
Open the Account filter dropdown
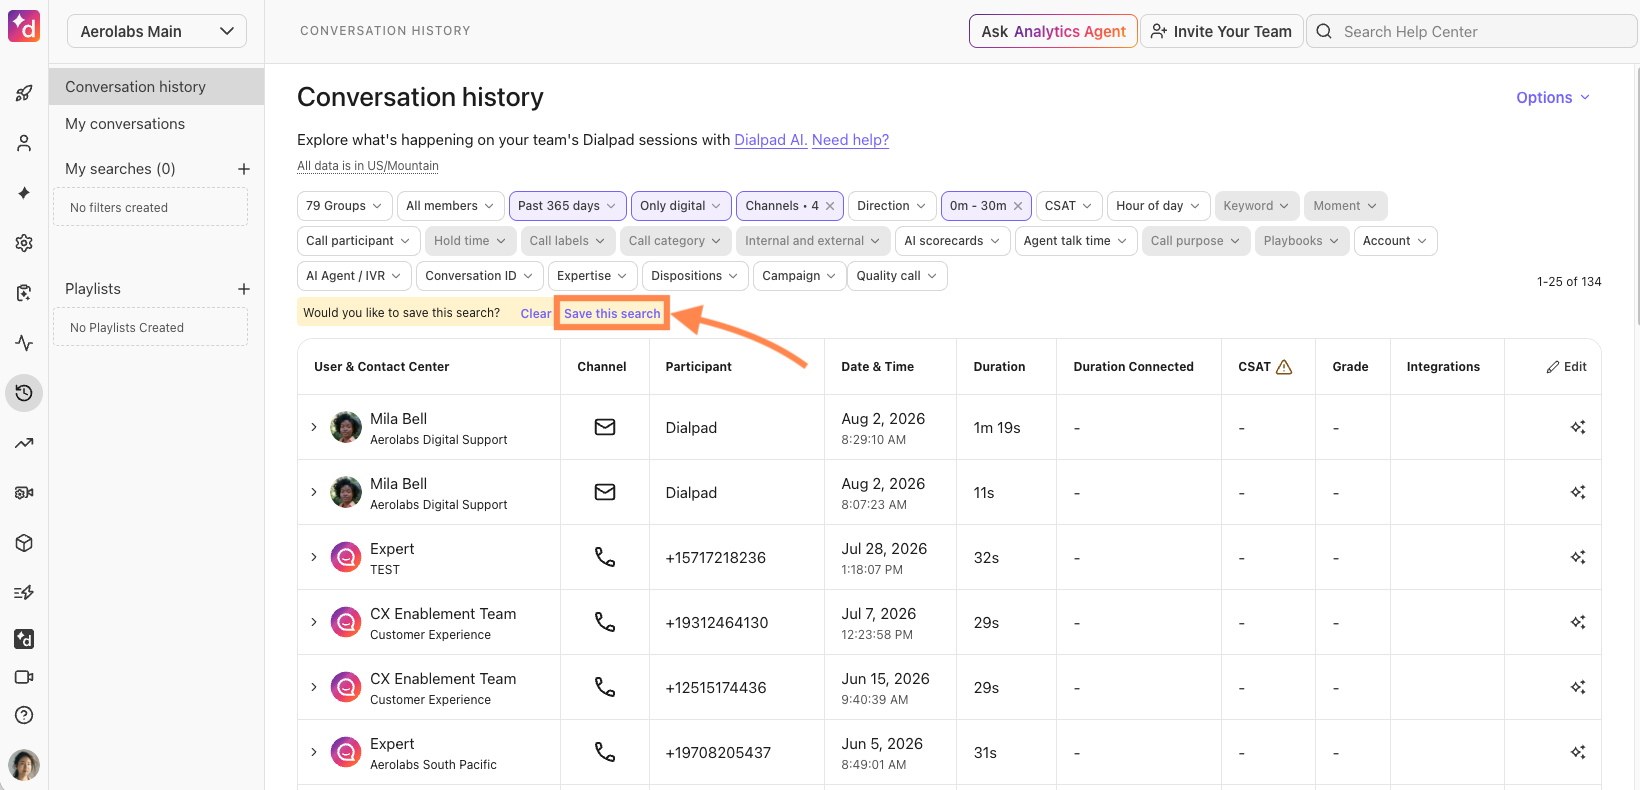1395,241
